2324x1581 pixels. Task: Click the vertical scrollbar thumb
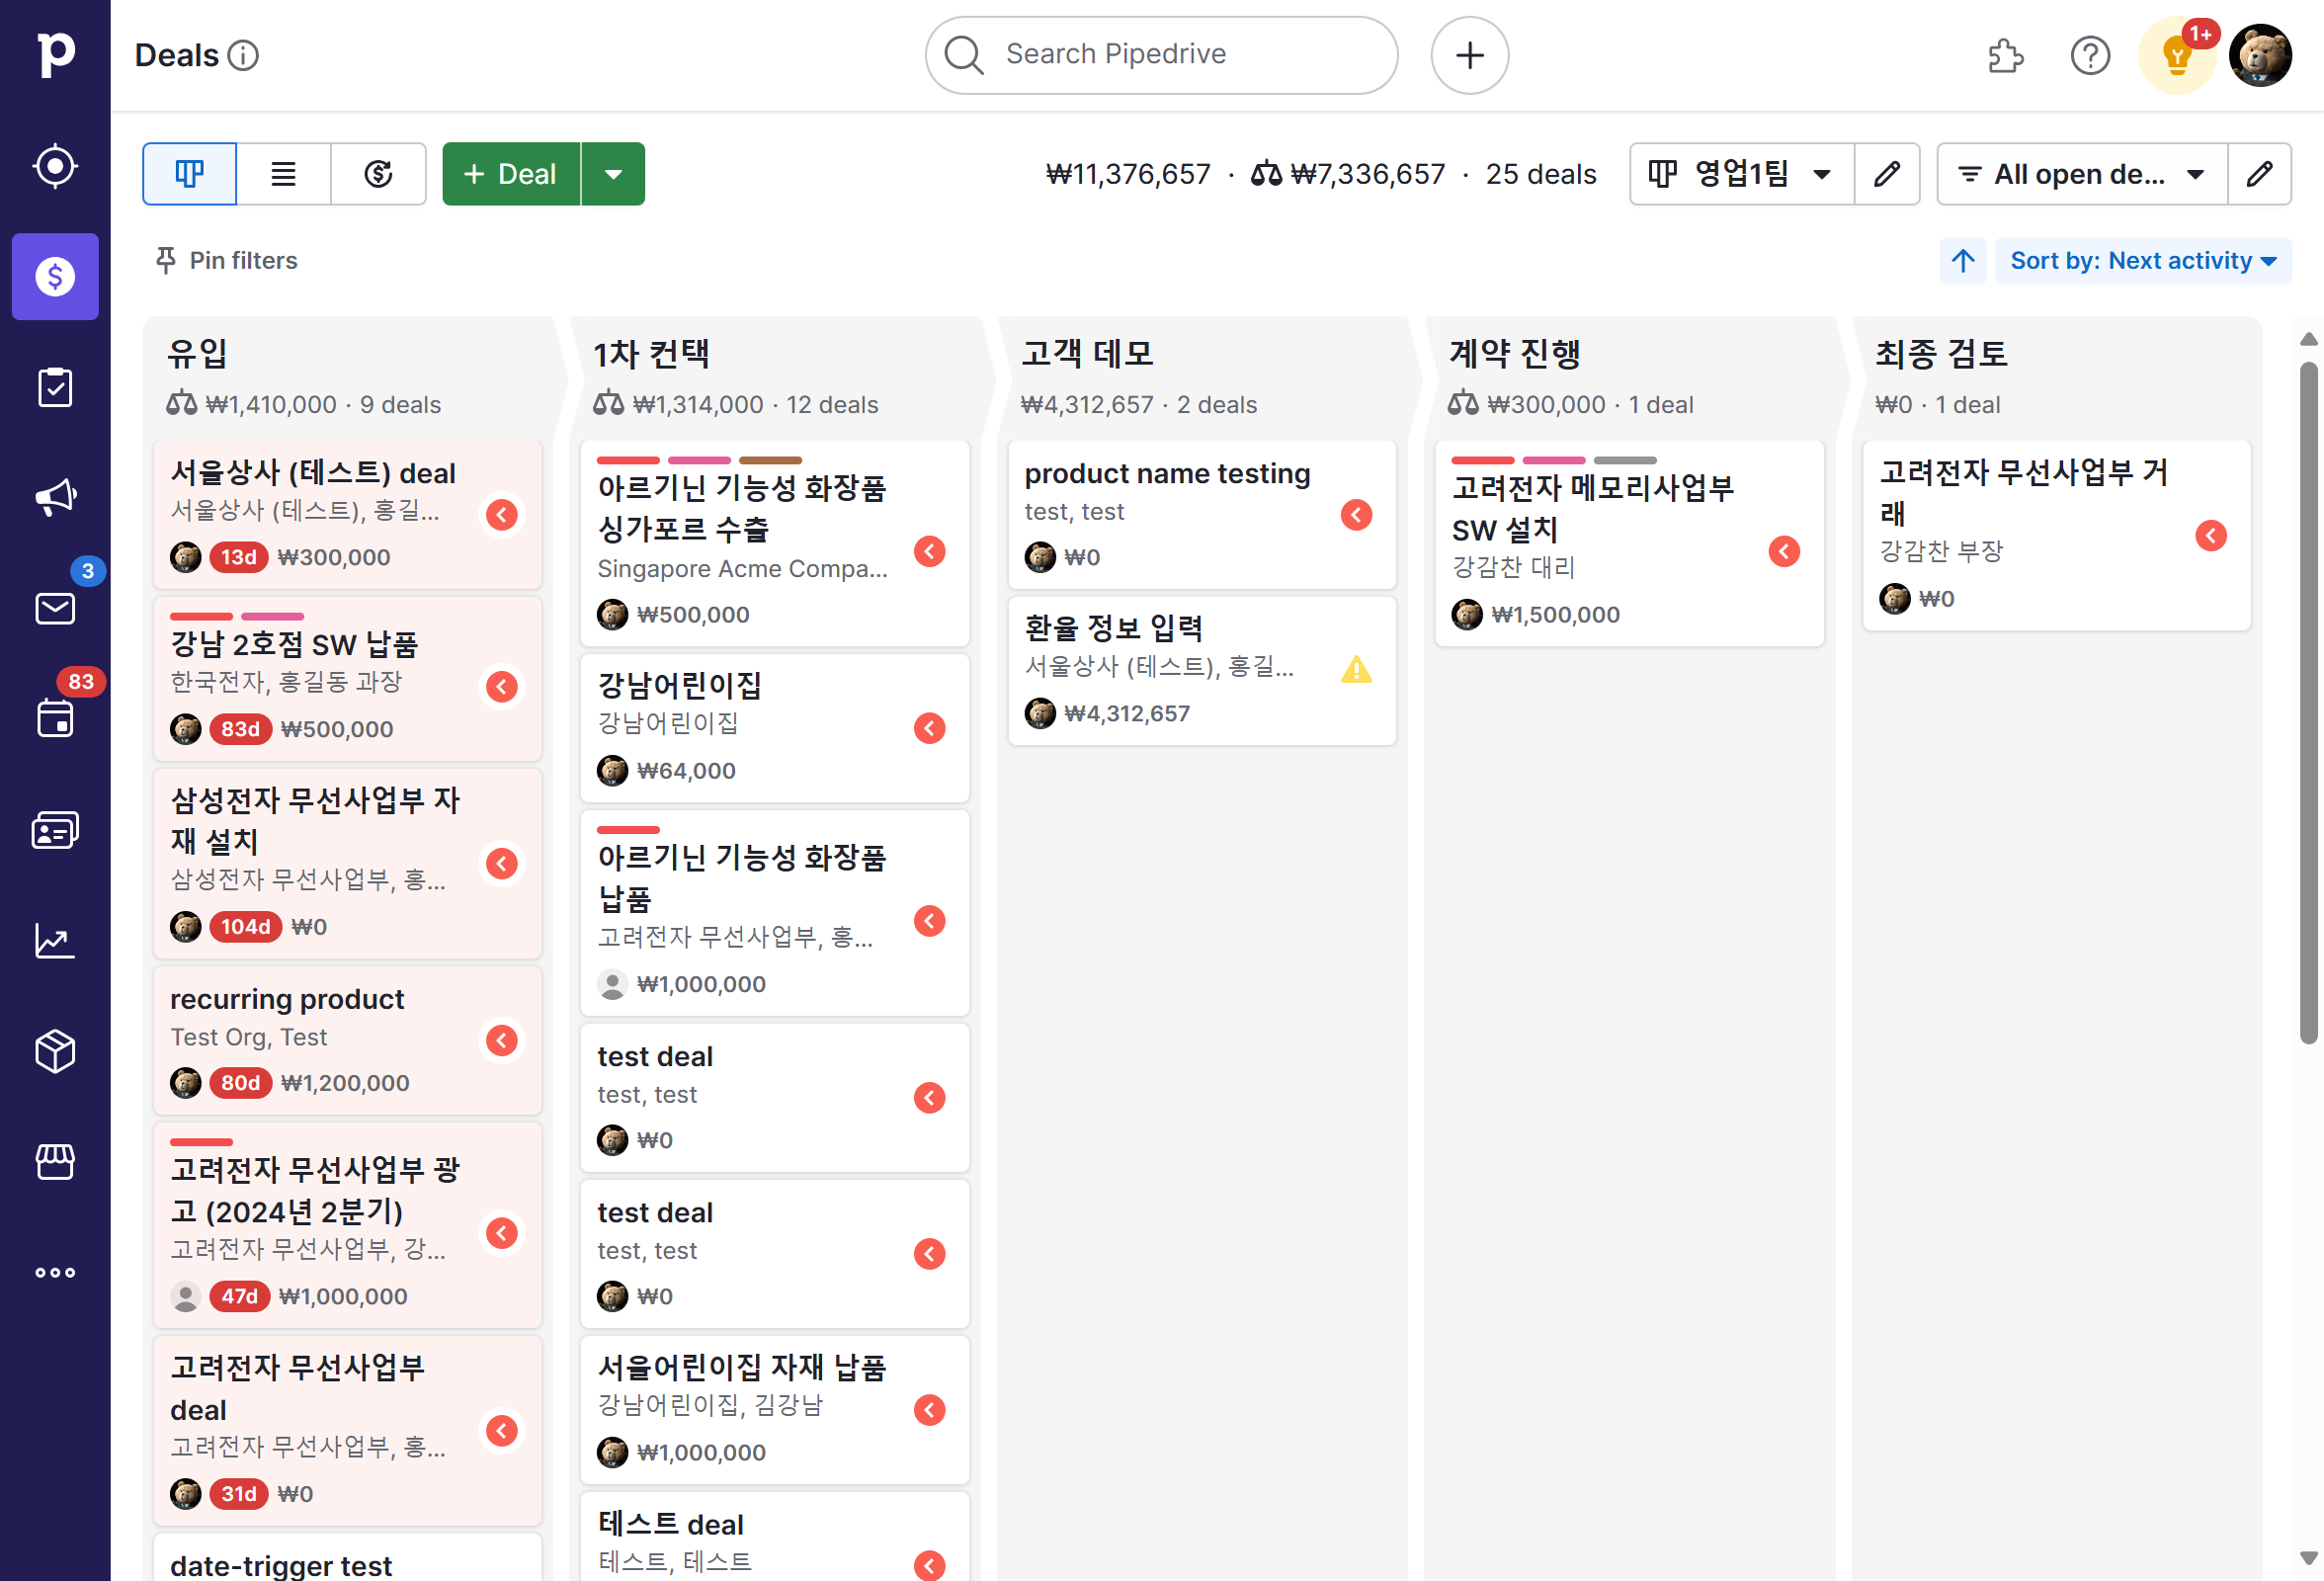(2308, 702)
